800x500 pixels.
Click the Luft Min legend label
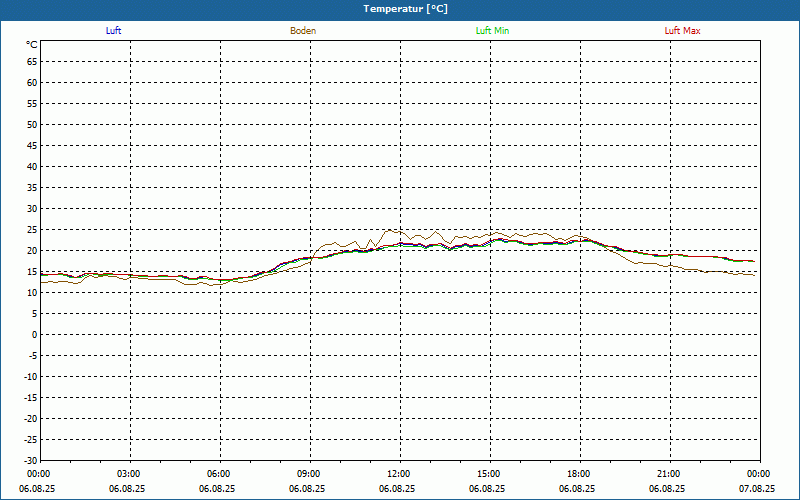[x=492, y=31]
